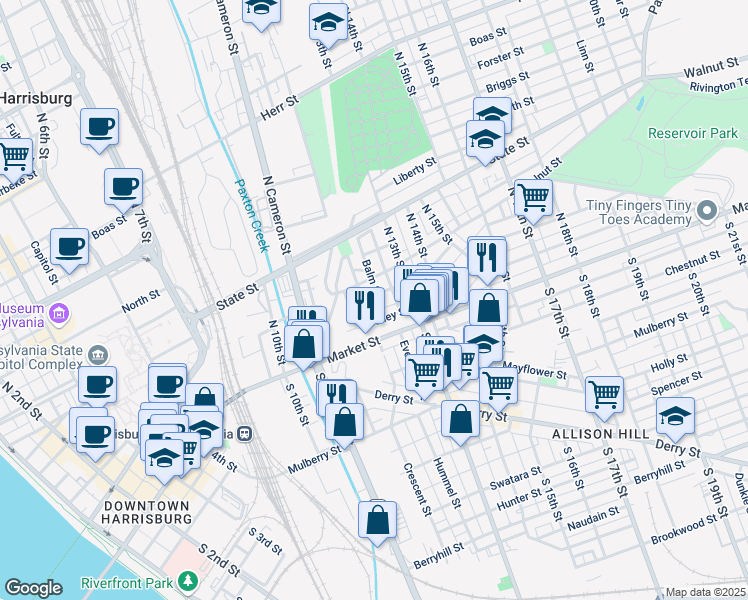748x600 pixels.
Task: Select the shopping cart marker above Allison Hill label
Action: 604,395
